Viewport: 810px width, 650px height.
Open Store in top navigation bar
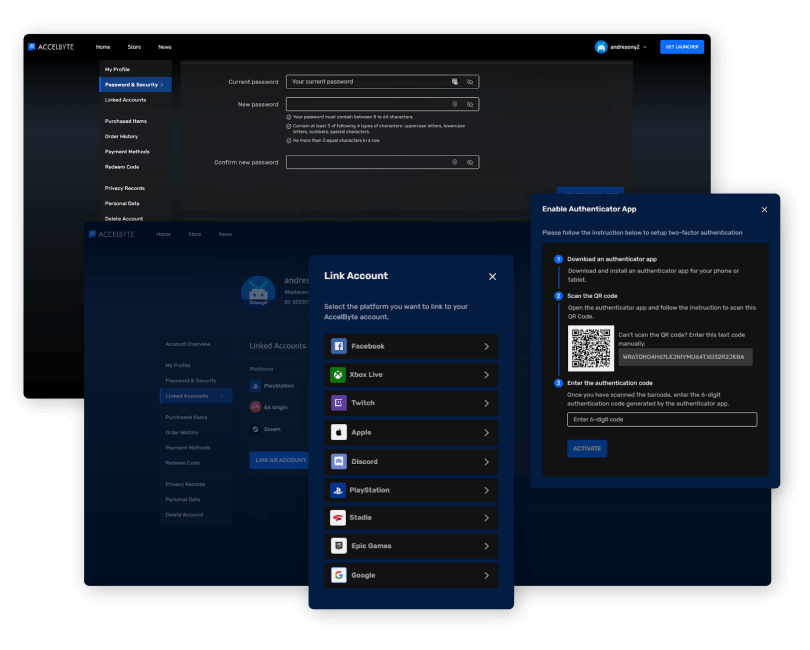click(x=134, y=47)
